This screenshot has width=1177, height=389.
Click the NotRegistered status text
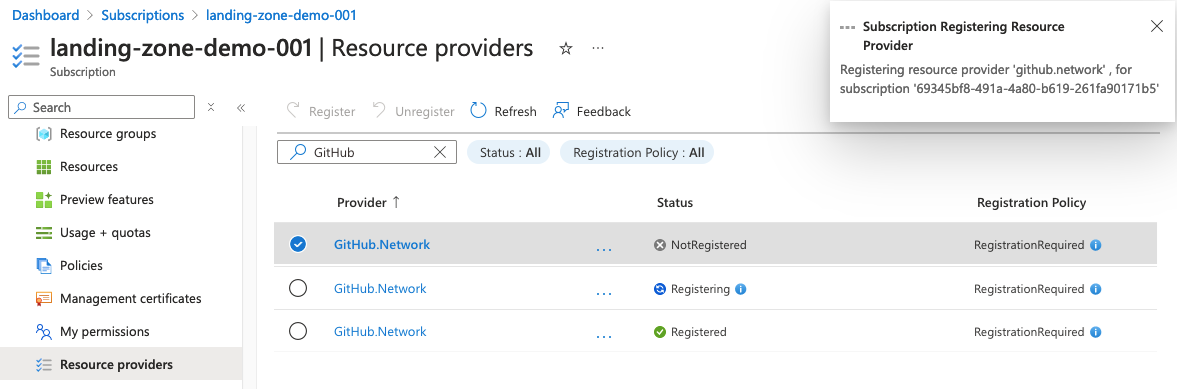coord(709,245)
